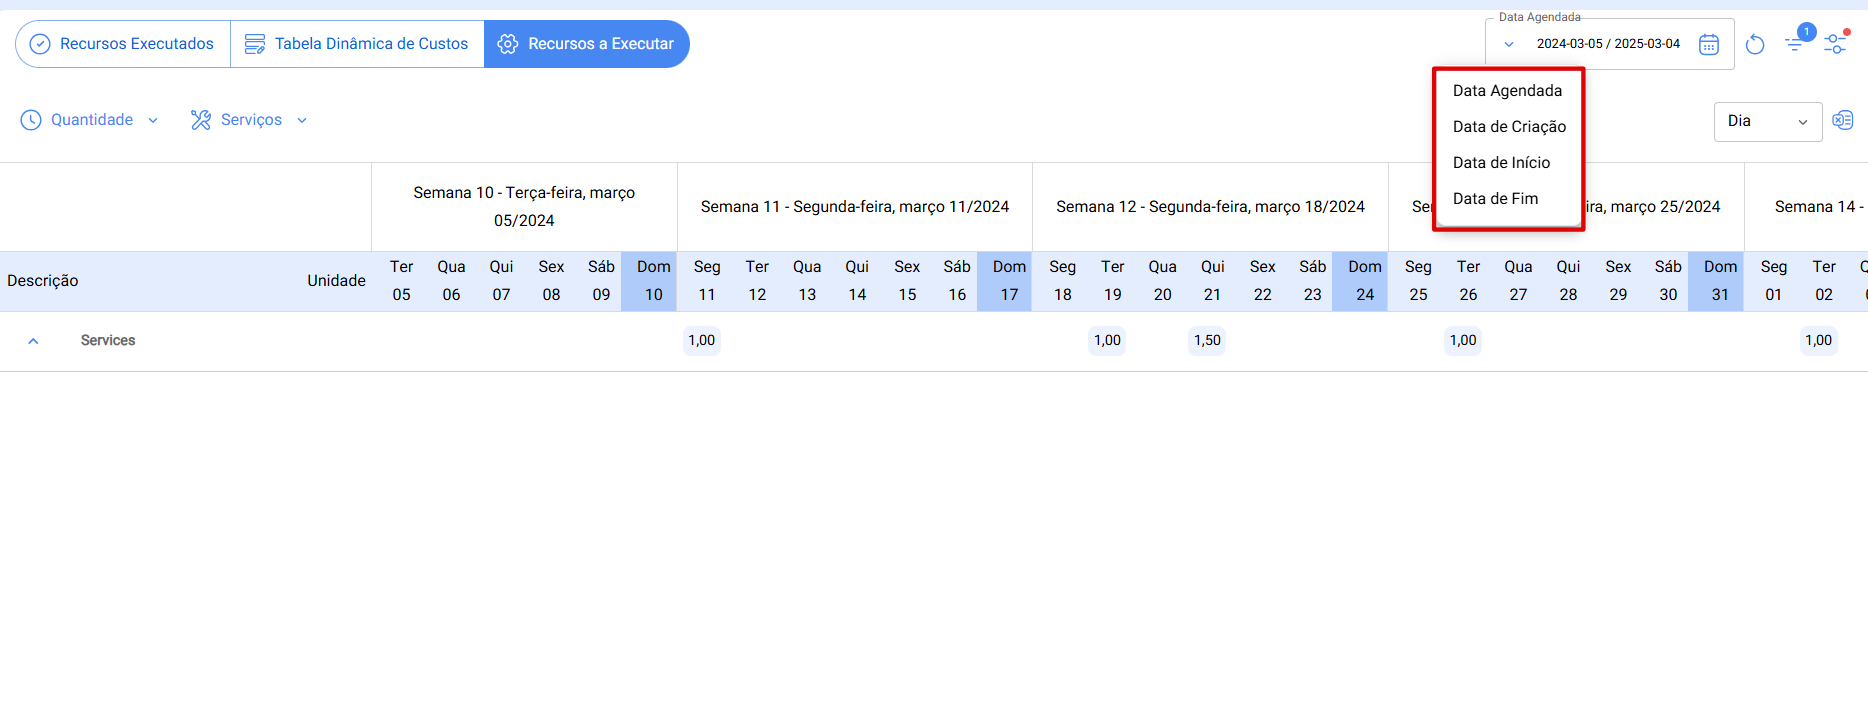Click the Semana 12 week header

tap(1210, 207)
